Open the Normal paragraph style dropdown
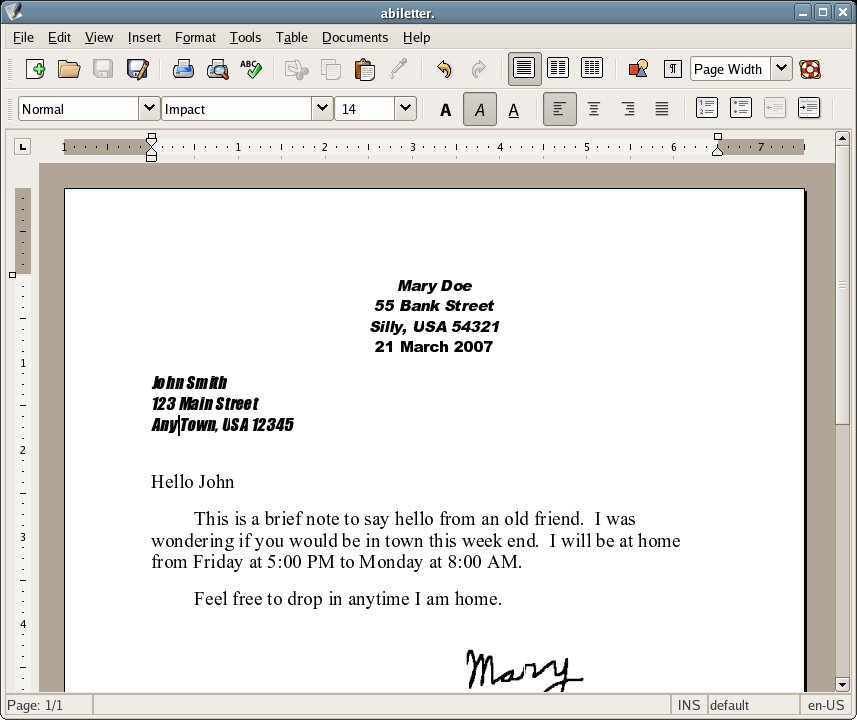This screenshot has height=720, width=857. point(148,109)
